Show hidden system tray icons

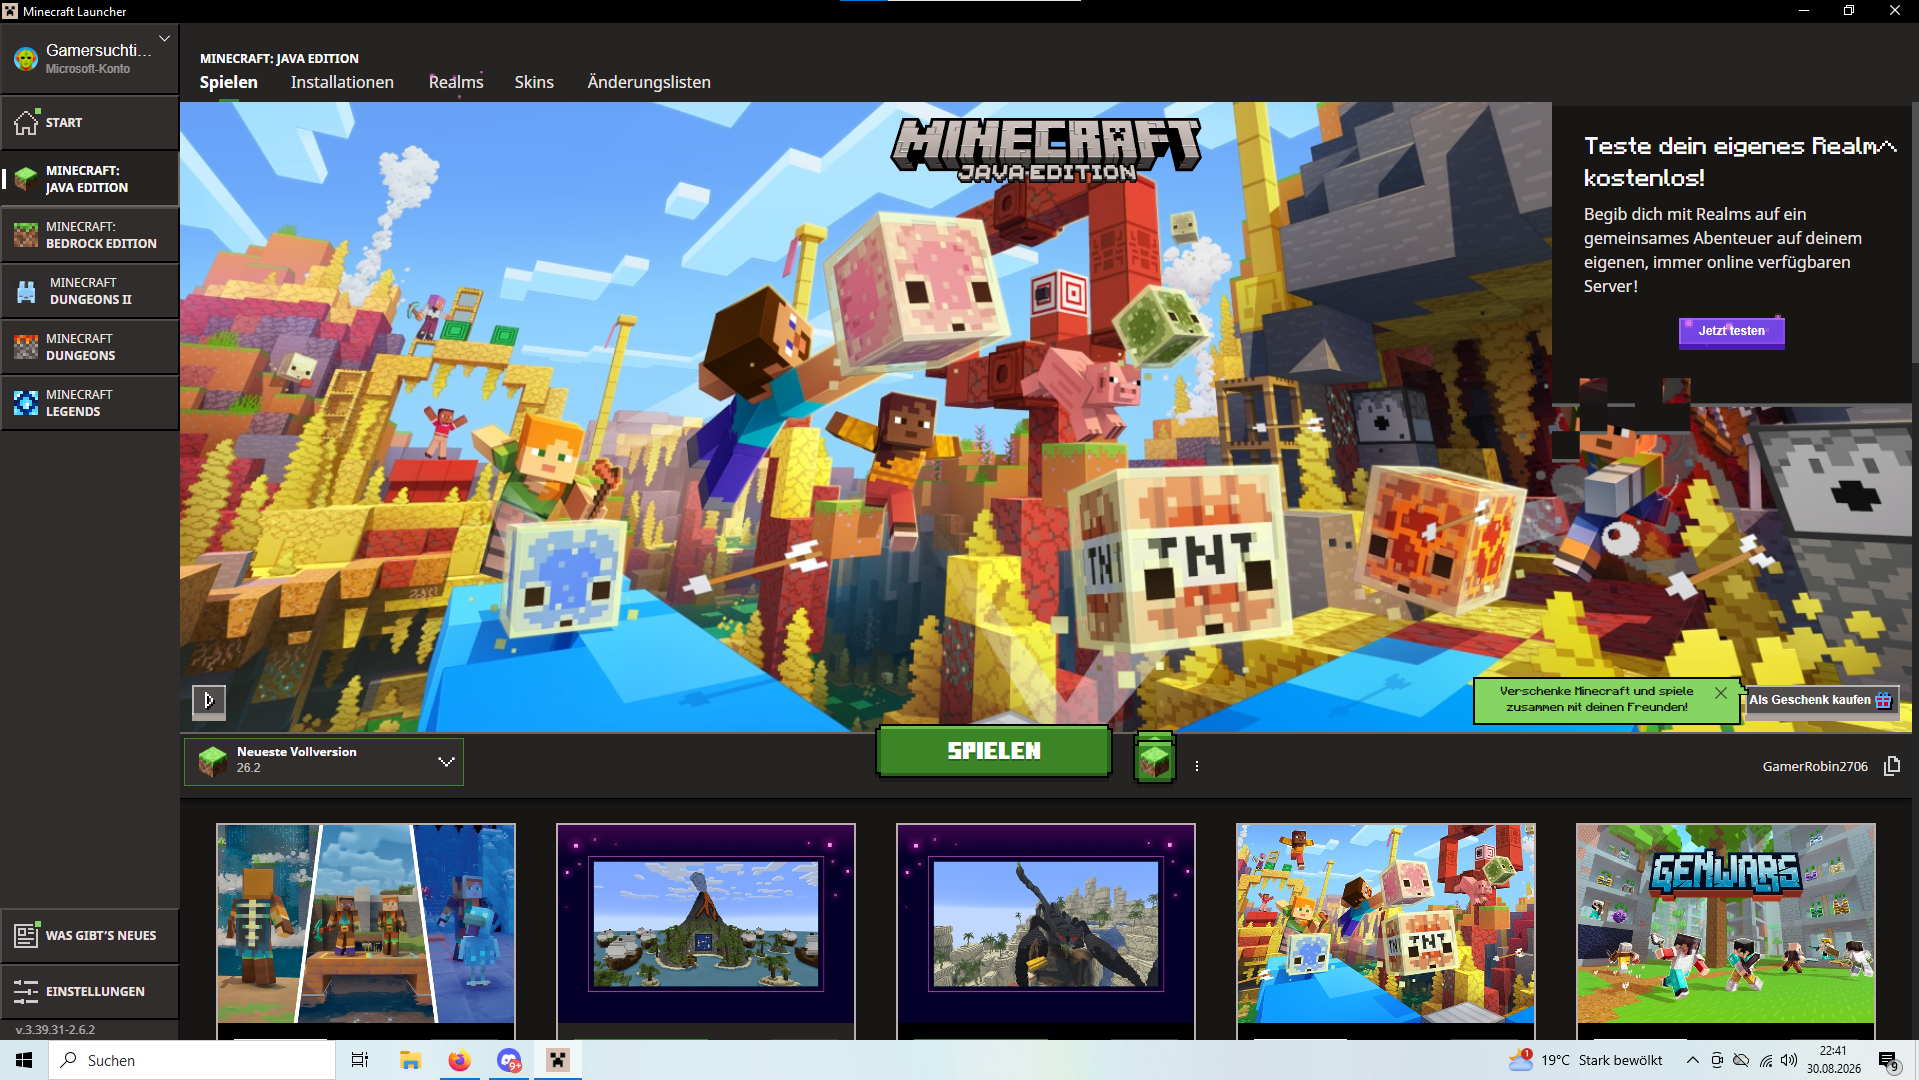[1692, 1060]
